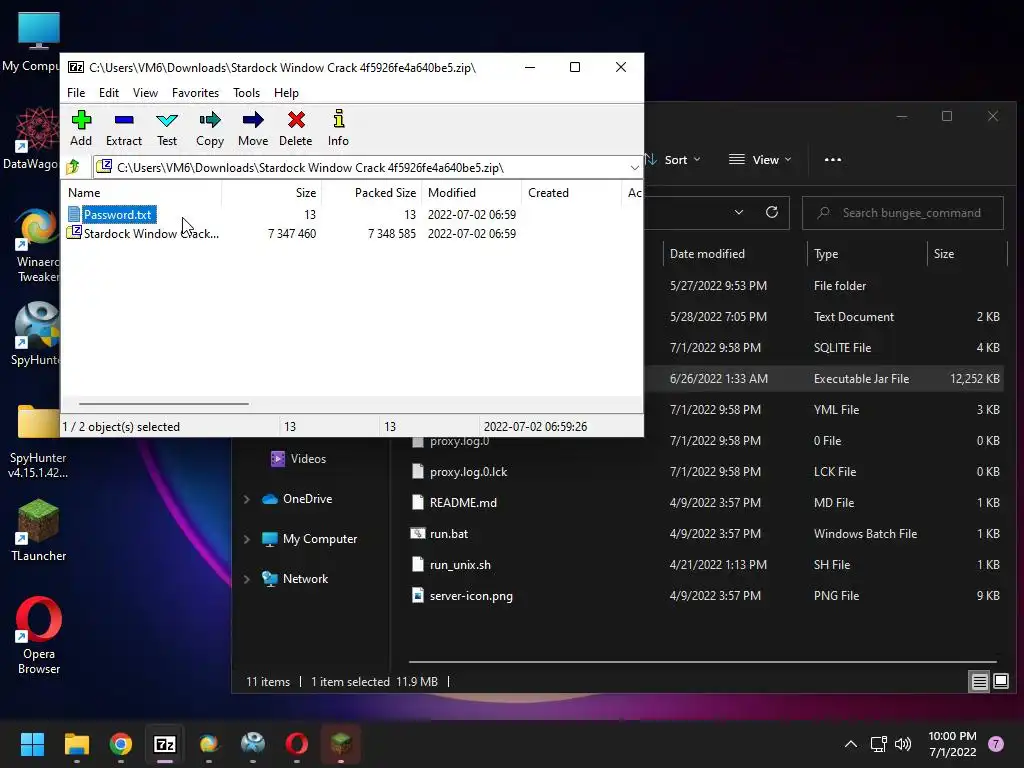1024x768 pixels.
Task: Select the server-icon.png file
Action: click(471, 596)
